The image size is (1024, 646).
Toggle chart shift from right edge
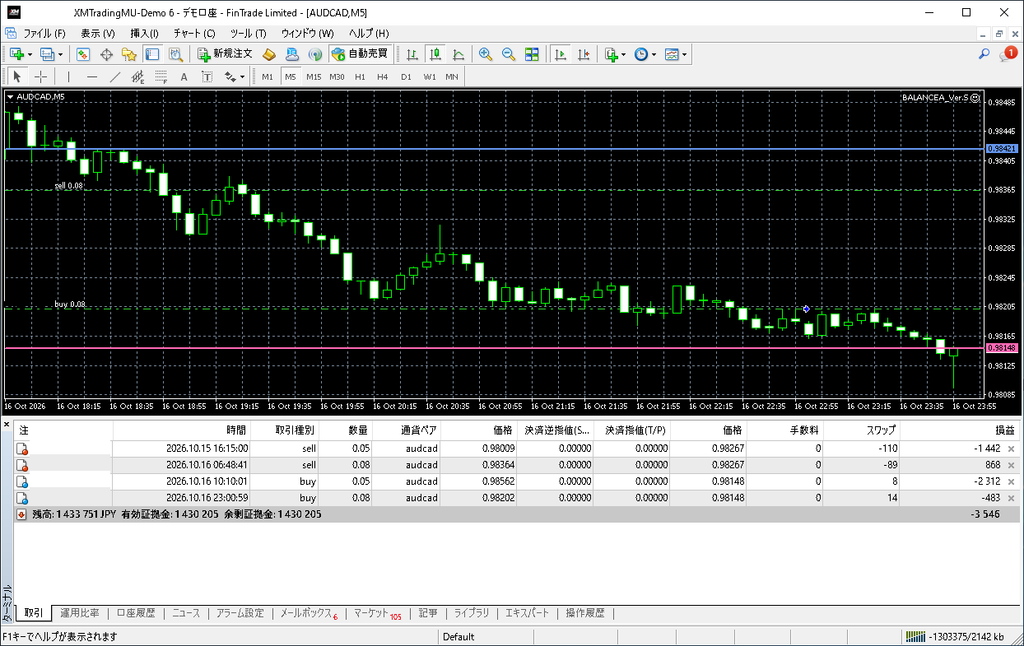pos(584,55)
